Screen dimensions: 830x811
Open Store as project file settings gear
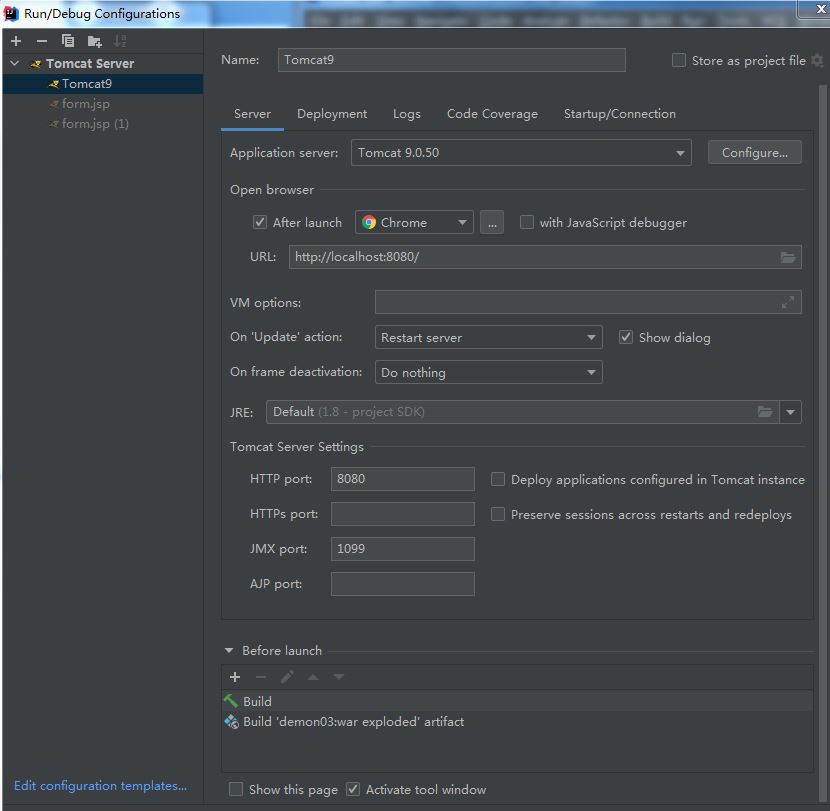818,60
